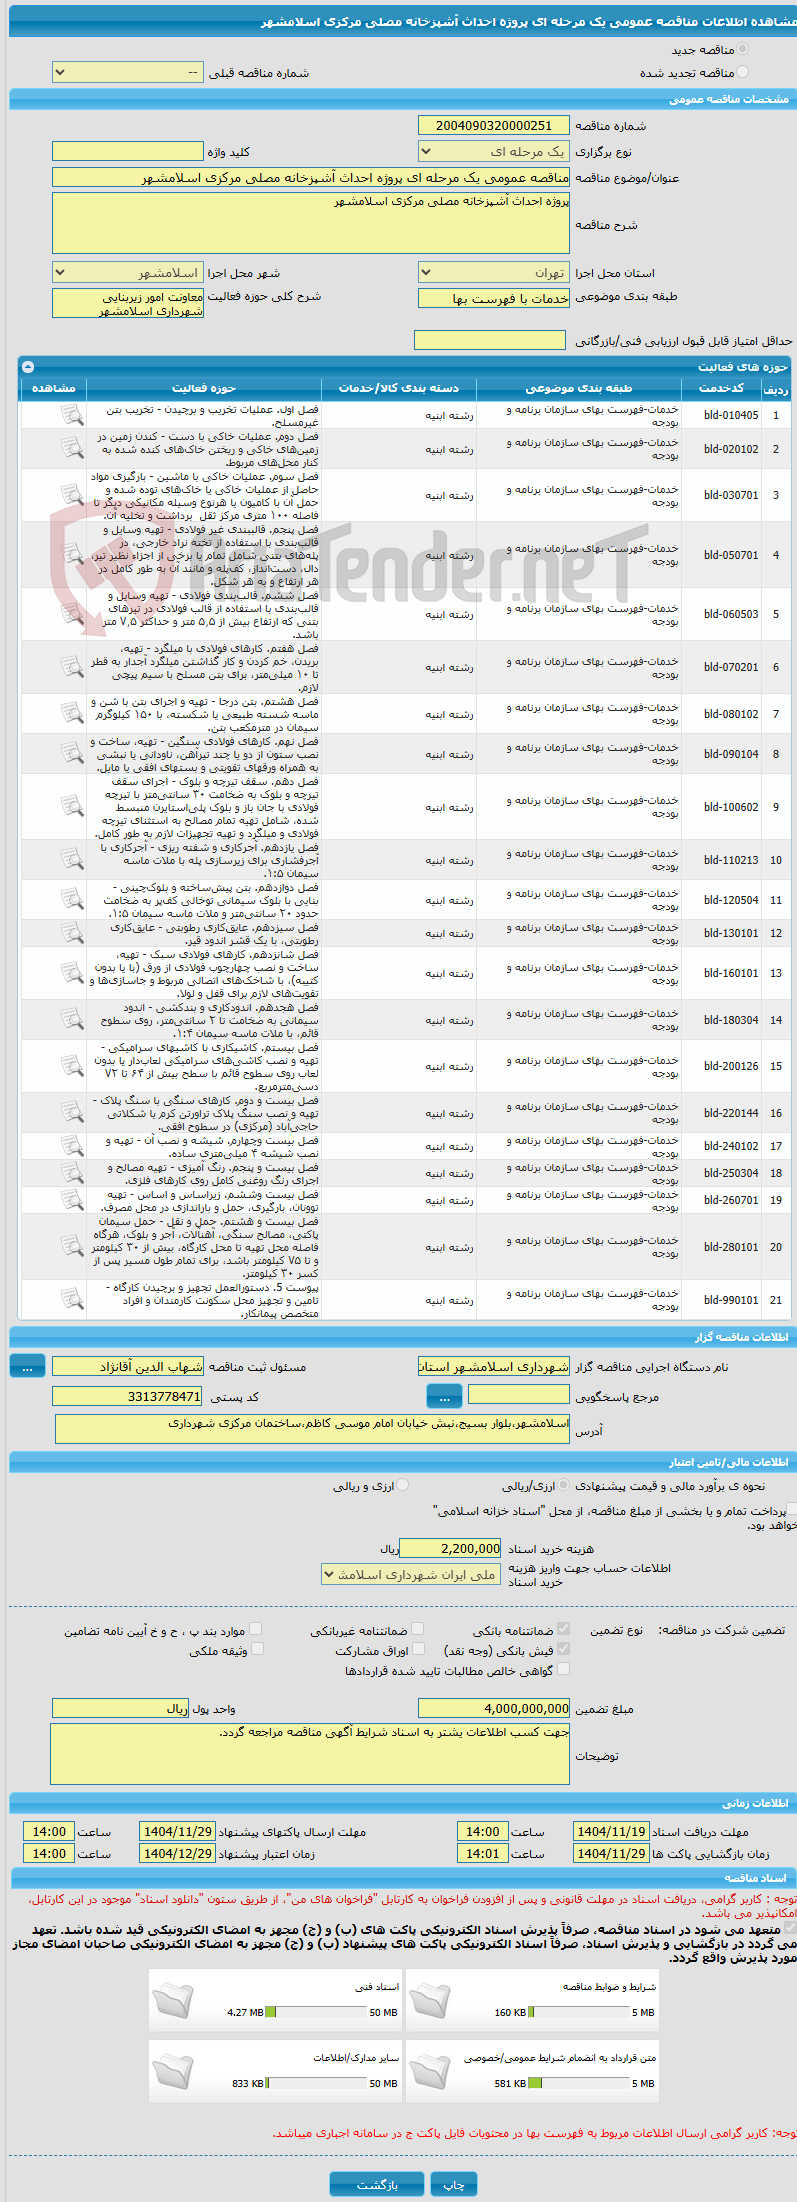The image size is (797, 2202).
Task: Toggle the اوراق مشارکت checkbox
Action: (x=418, y=1649)
